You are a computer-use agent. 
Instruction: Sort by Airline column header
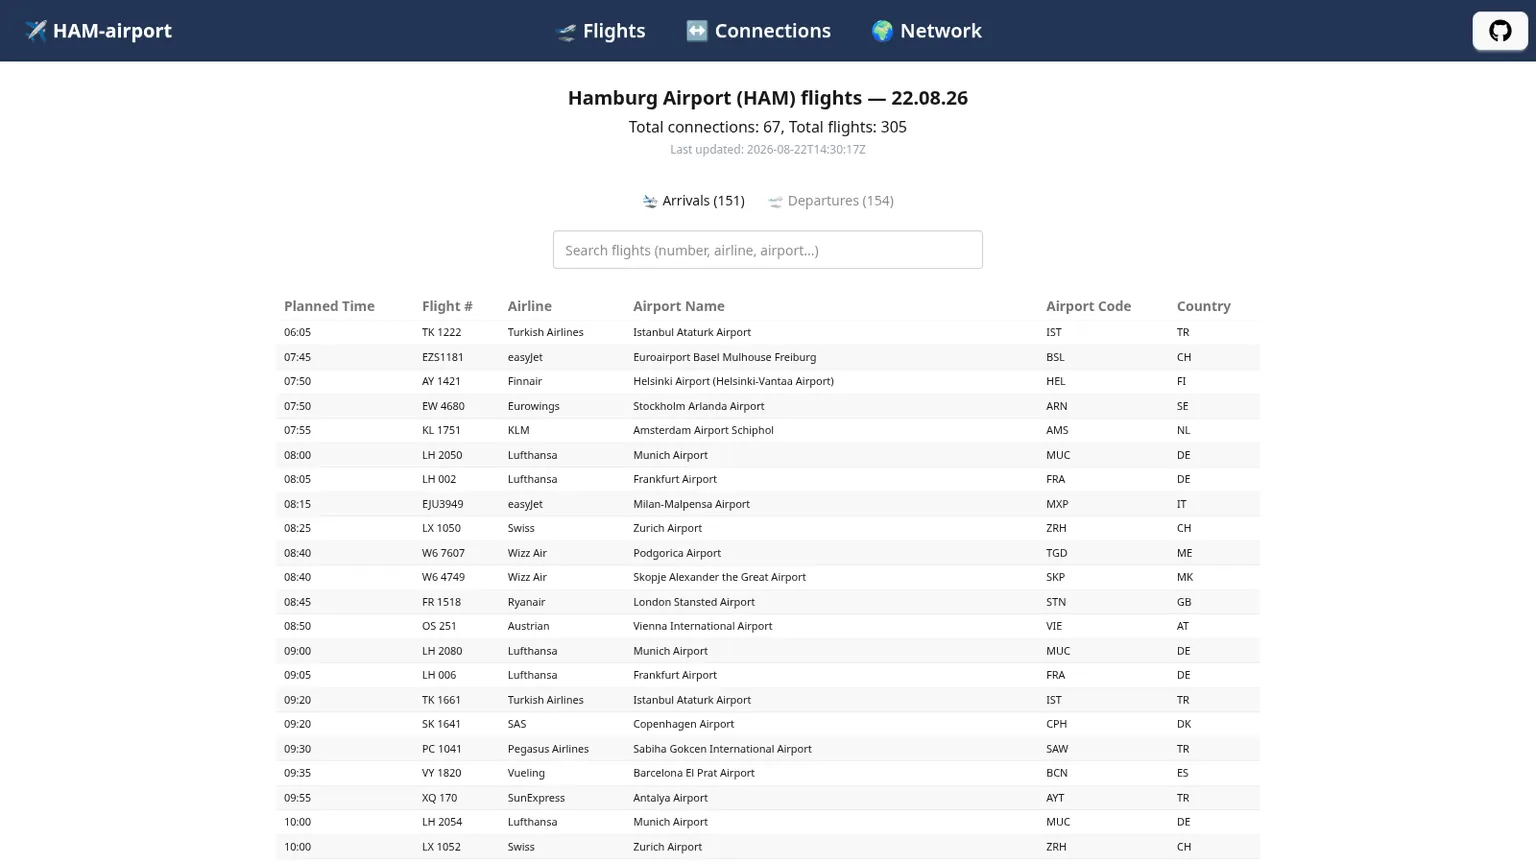[x=529, y=306]
